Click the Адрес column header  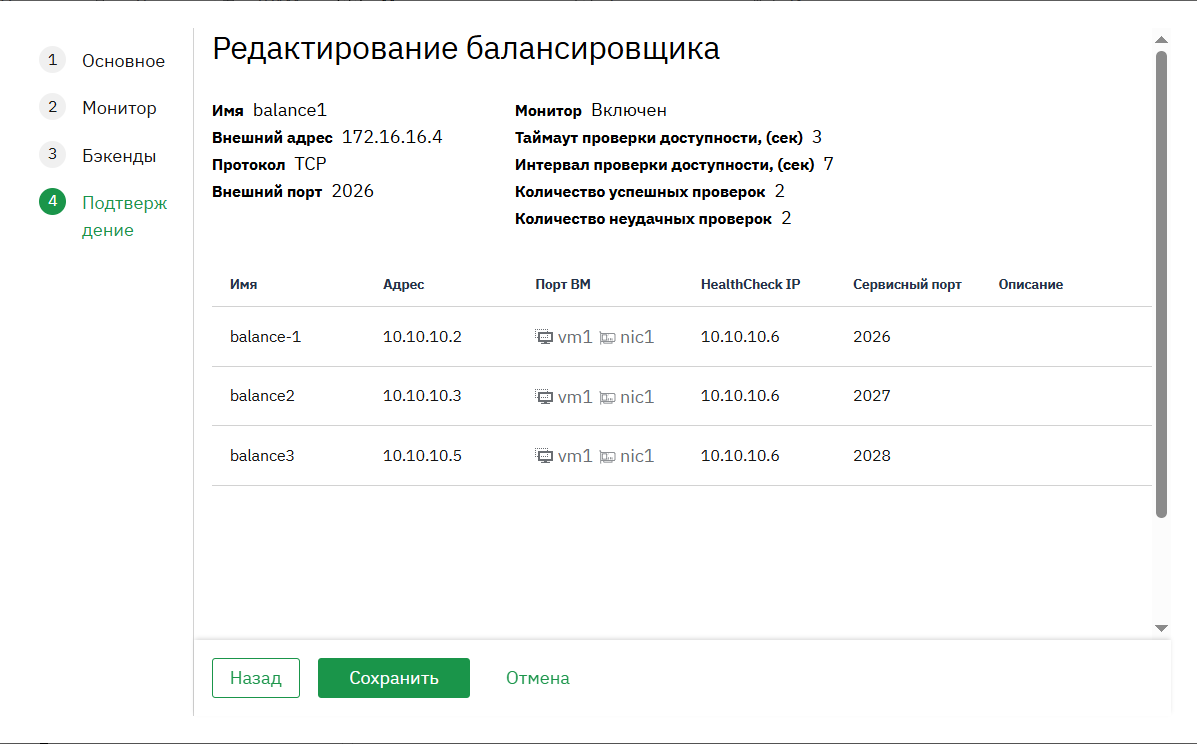[404, 285]
